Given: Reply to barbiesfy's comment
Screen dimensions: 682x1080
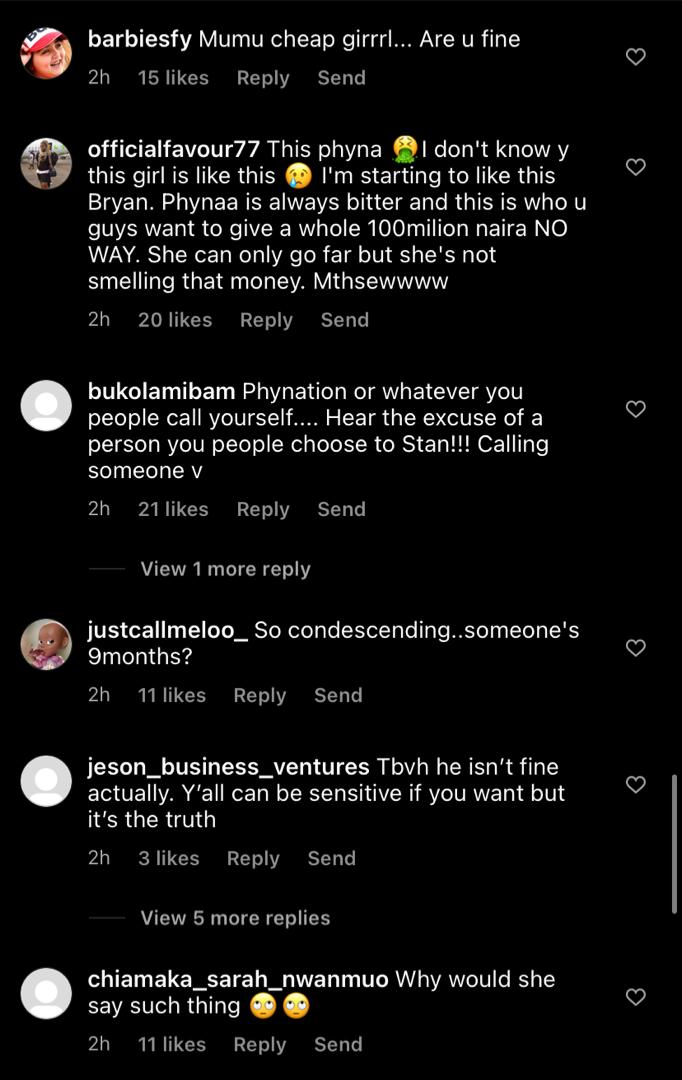Looking at the screenshot, I should pyautogui.click(x=262, y=78).
